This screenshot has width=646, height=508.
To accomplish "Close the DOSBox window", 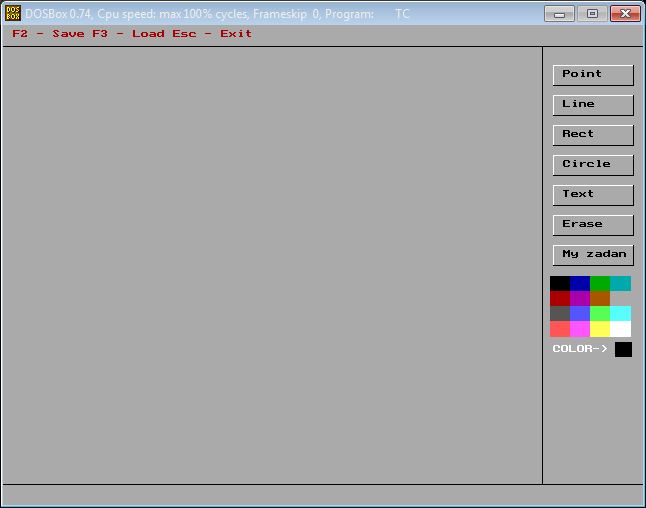I will coord(625,14).
